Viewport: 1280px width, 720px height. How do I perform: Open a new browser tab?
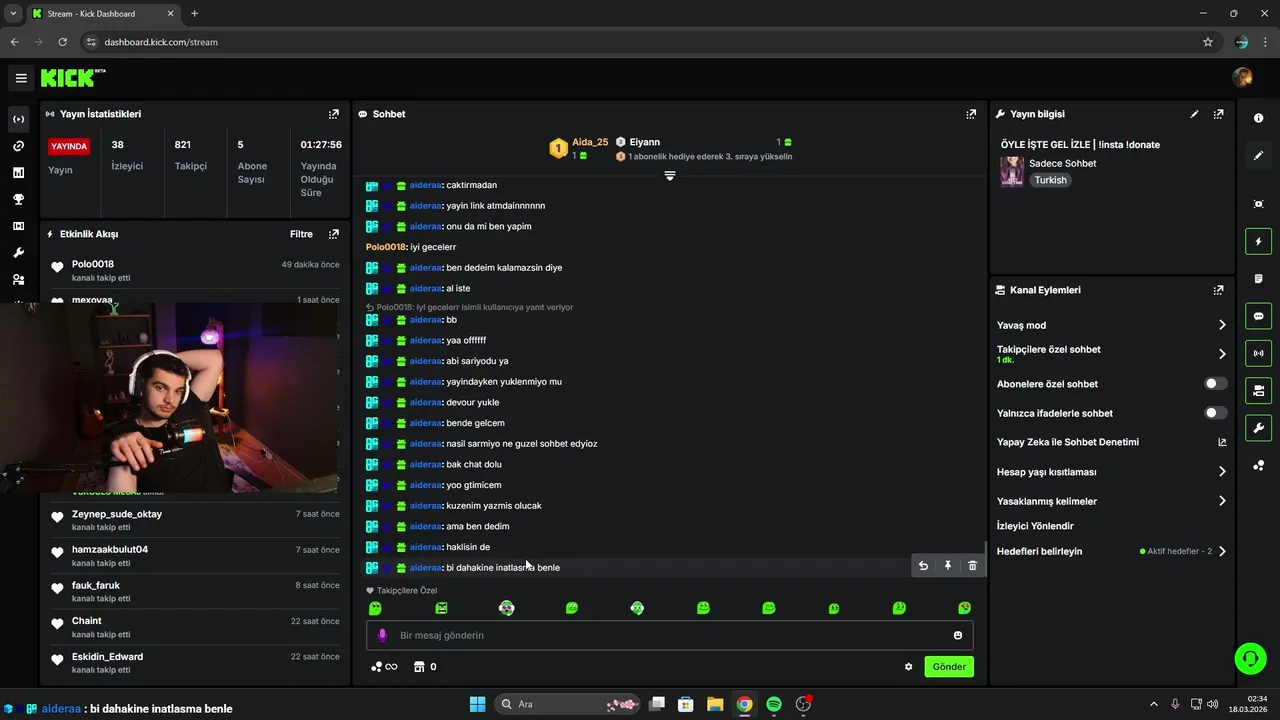click(x=194, y=14)
